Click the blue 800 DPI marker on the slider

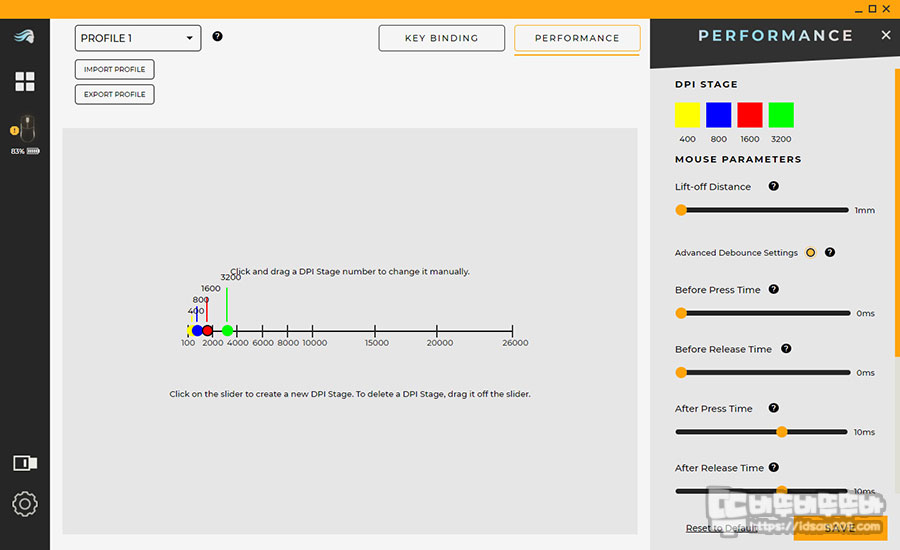tap(197, 331)
